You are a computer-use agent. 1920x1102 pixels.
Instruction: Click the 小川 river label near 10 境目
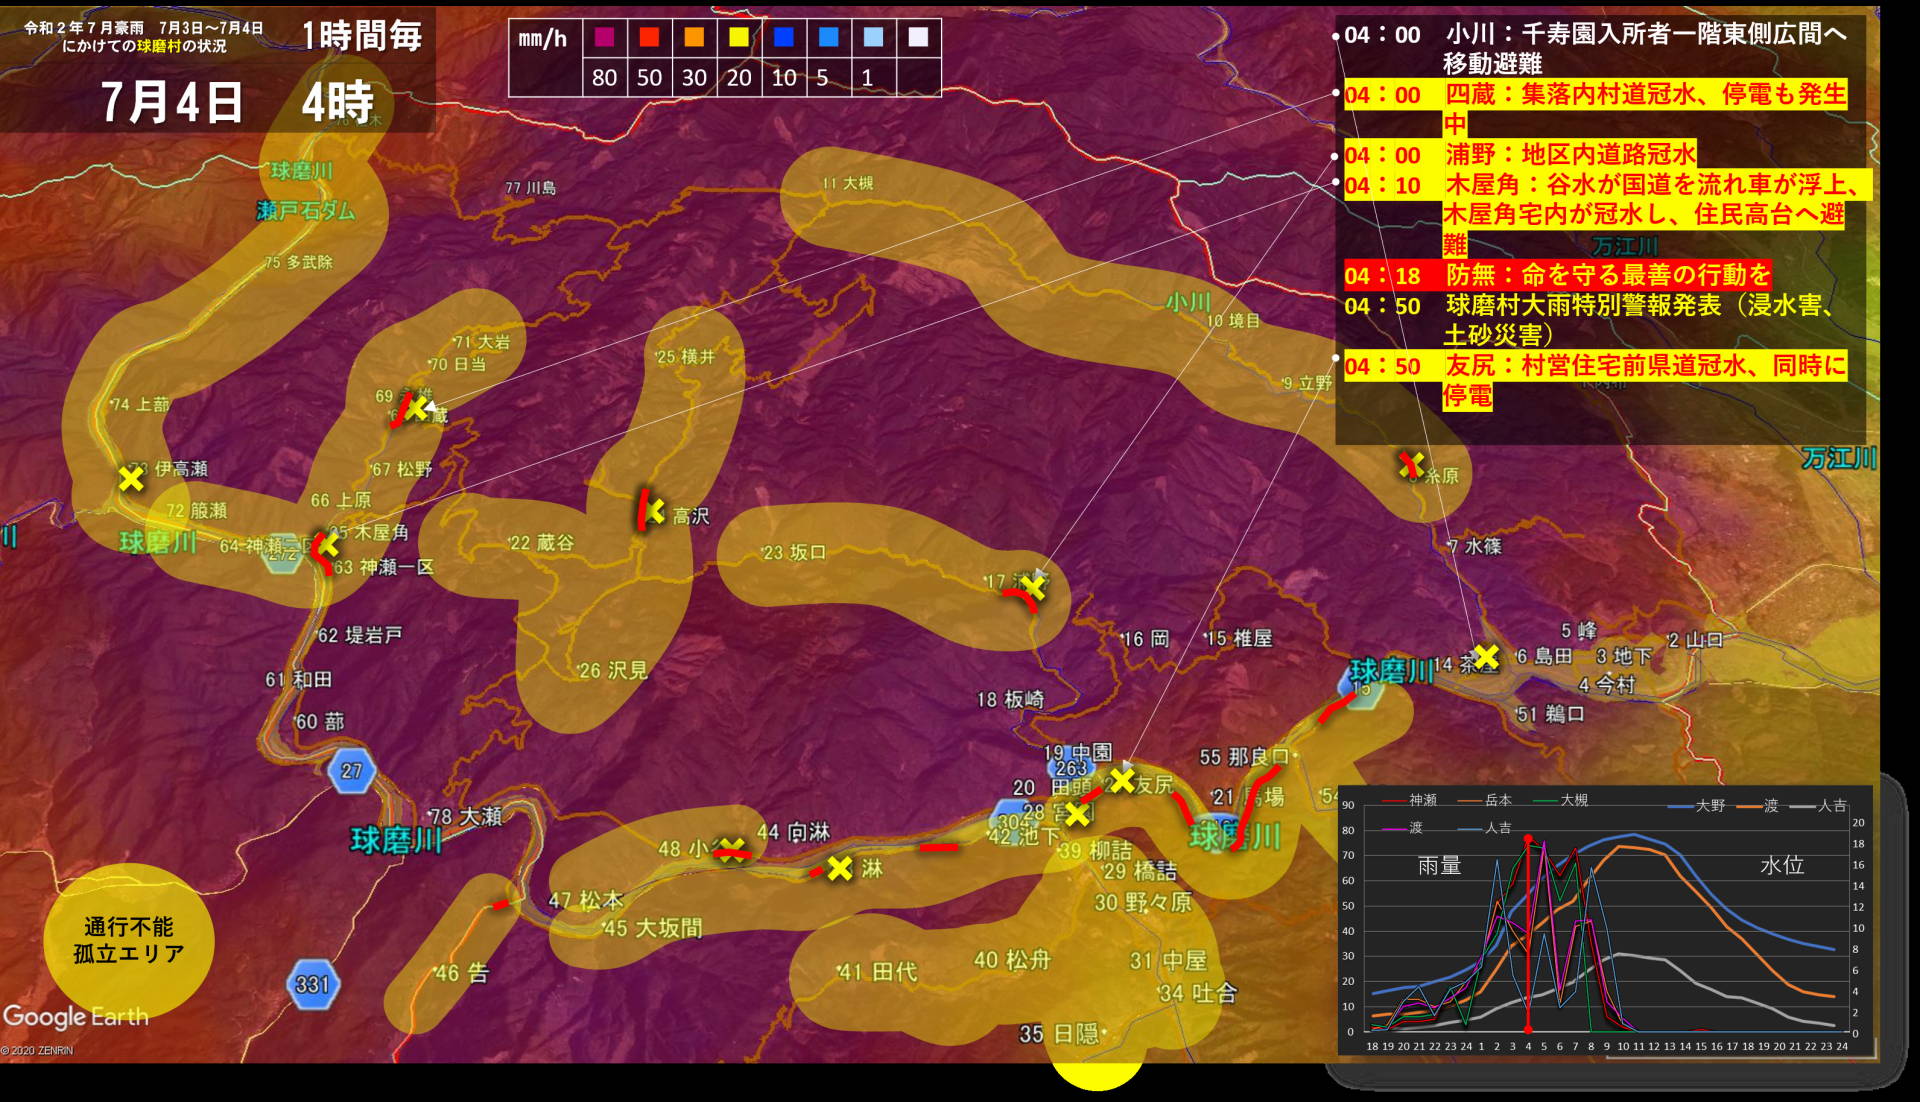pos(1188,302)
